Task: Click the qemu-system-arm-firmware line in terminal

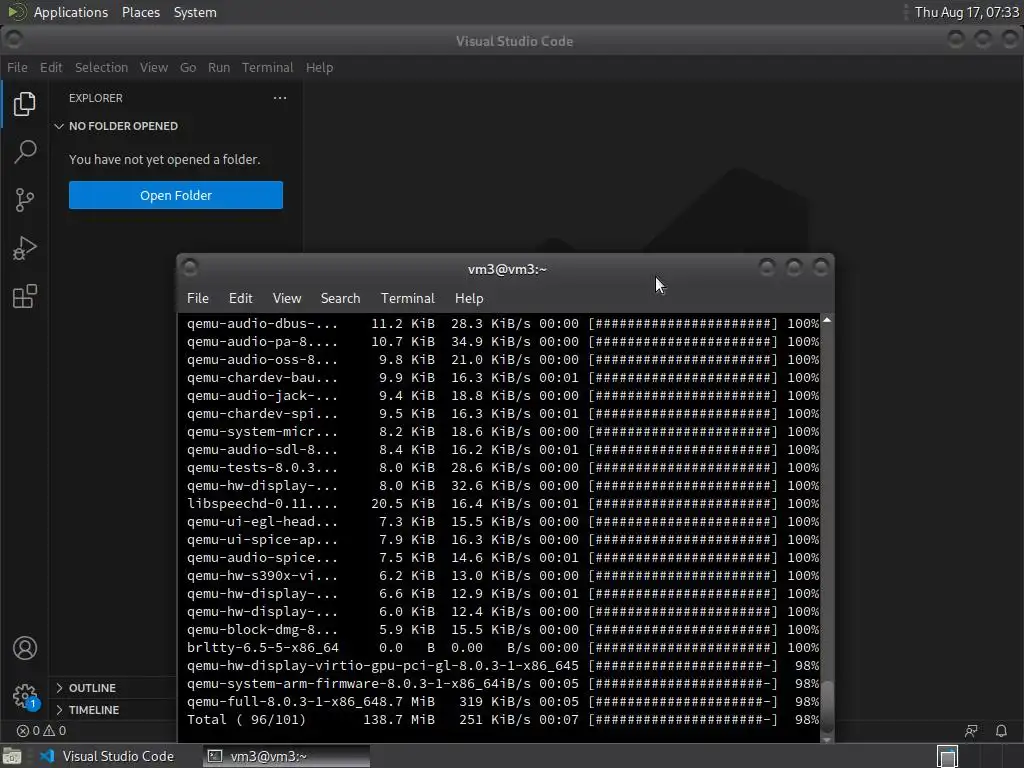Action: coord(503,684)
